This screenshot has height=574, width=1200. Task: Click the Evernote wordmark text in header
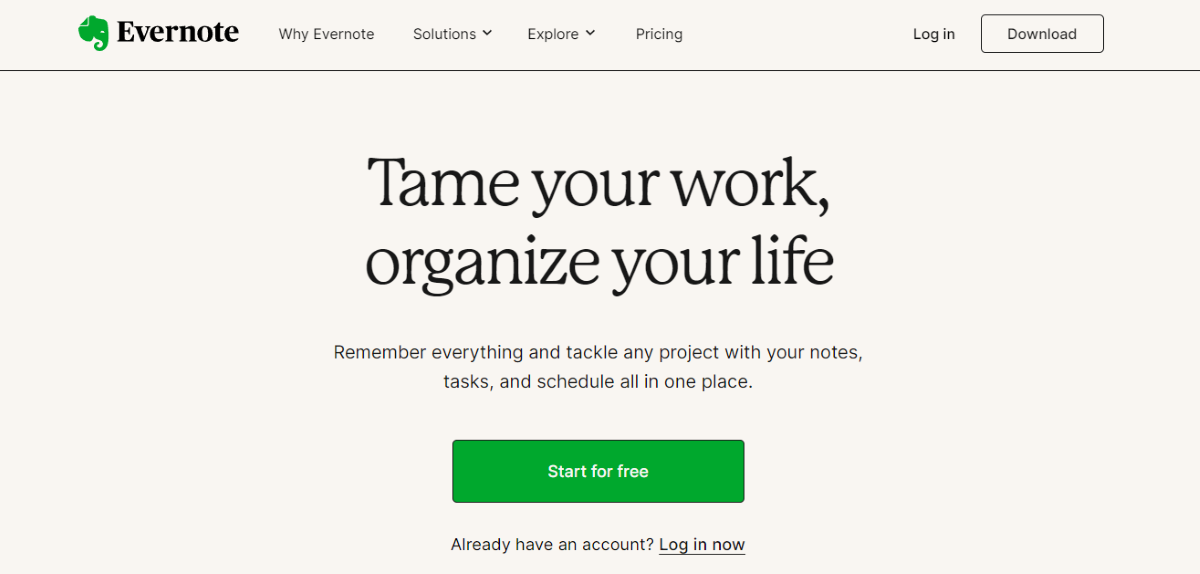coord(178,33)
